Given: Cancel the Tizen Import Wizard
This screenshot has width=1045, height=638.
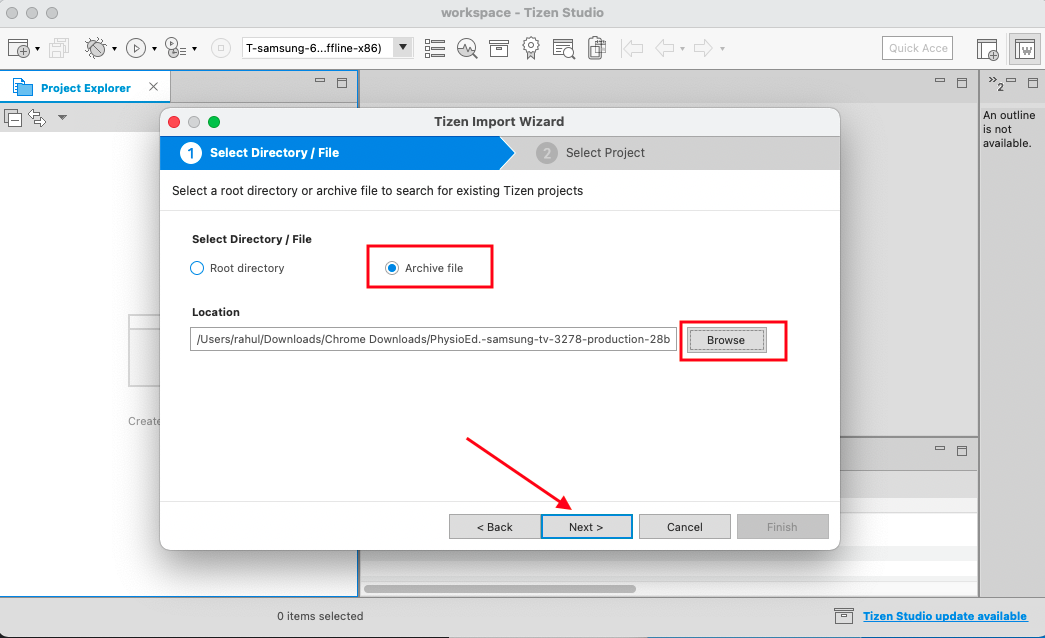Looking at the screenshot, I should (684, 527).
